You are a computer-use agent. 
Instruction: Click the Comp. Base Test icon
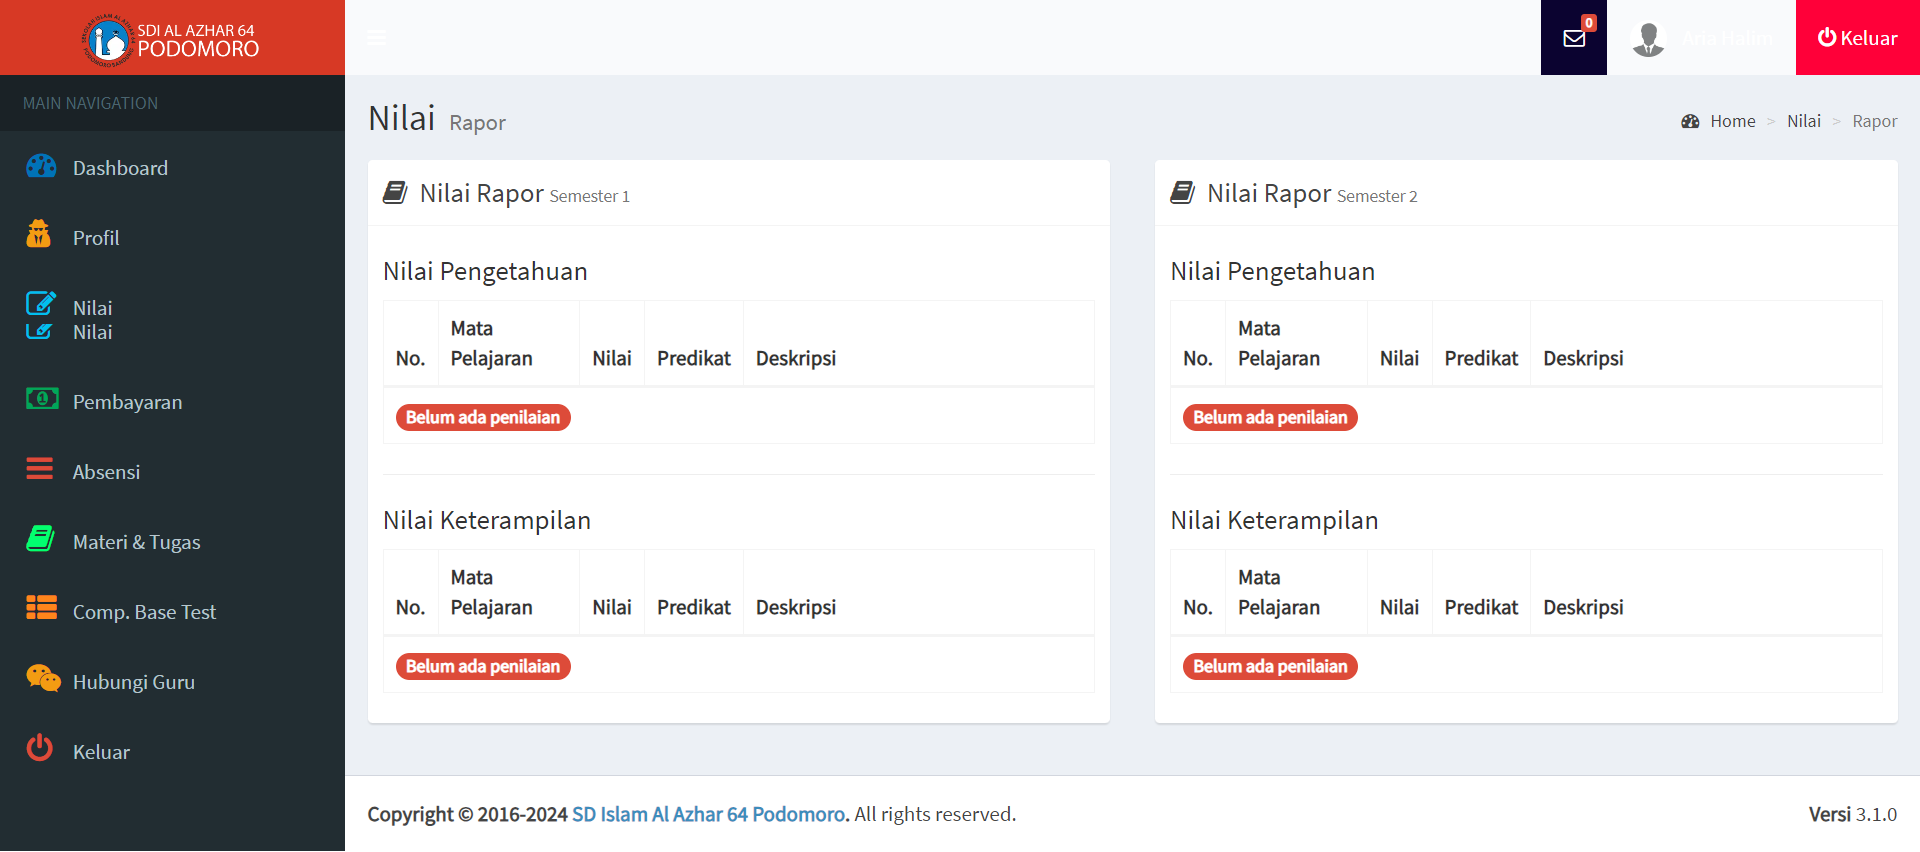41,608
